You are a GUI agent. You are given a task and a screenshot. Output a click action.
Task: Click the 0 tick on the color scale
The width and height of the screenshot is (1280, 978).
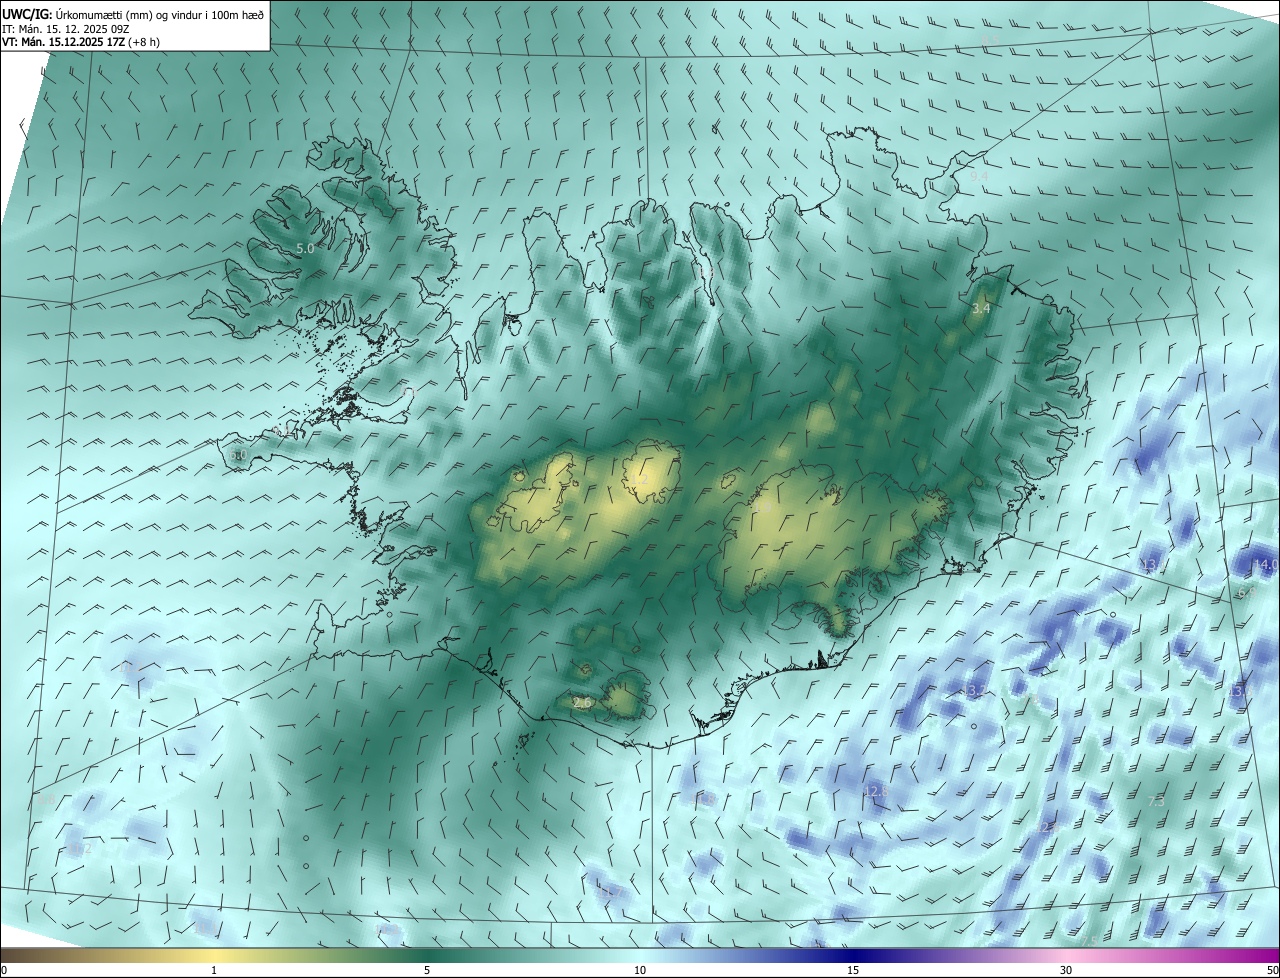pyautogui.click(x=4, y=970)
